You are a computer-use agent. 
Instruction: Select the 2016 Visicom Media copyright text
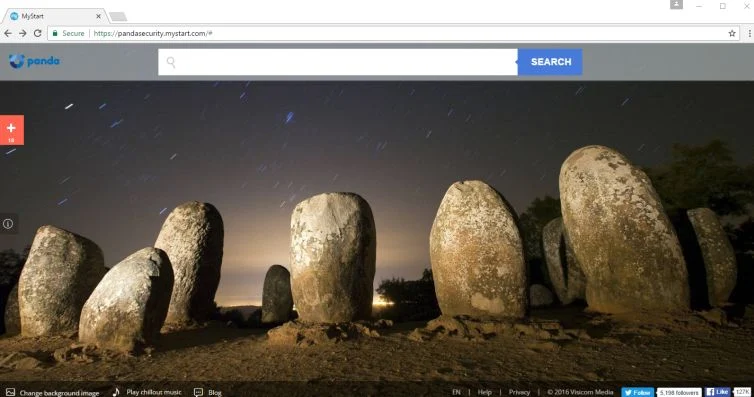[580, 392]
